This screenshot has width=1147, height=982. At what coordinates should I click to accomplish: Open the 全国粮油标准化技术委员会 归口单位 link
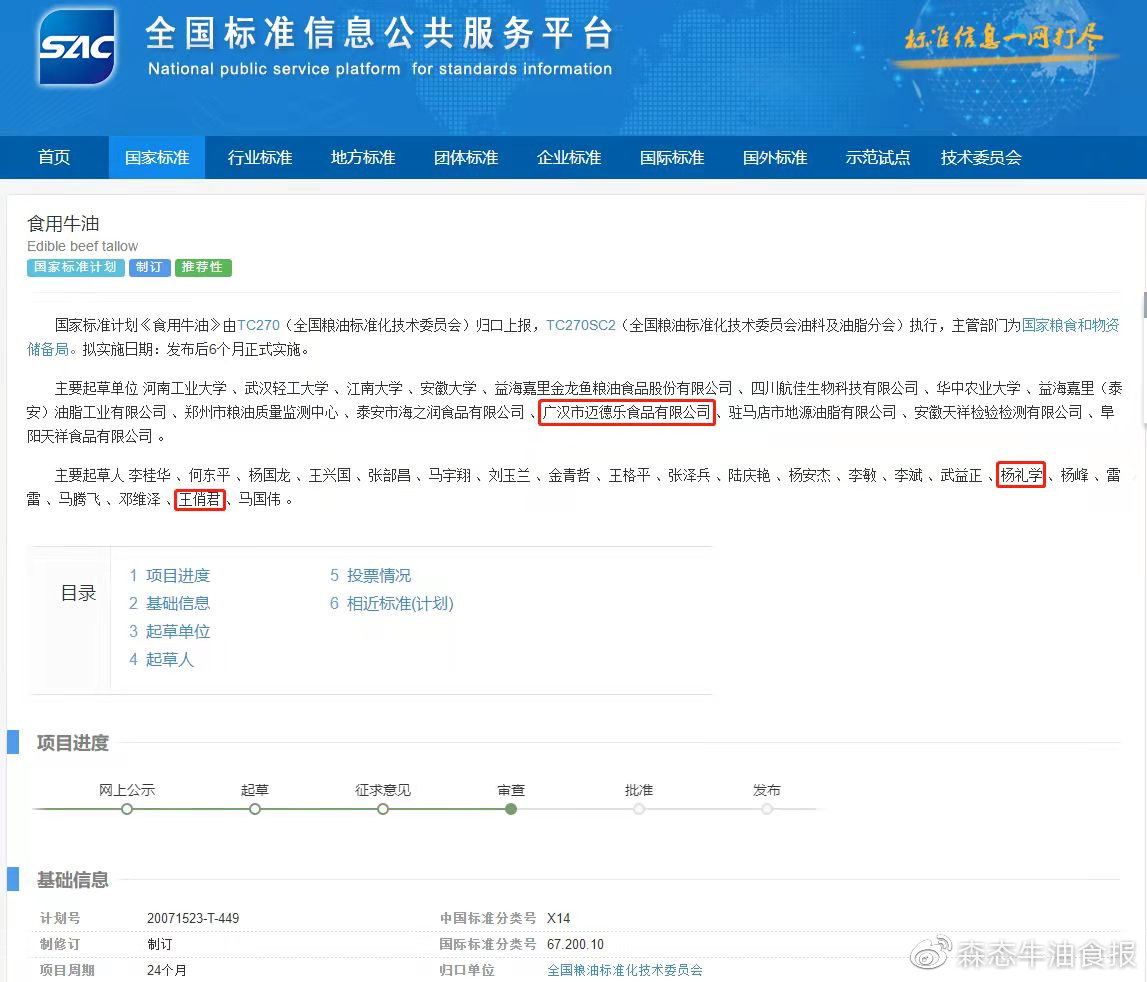point(625,970)
